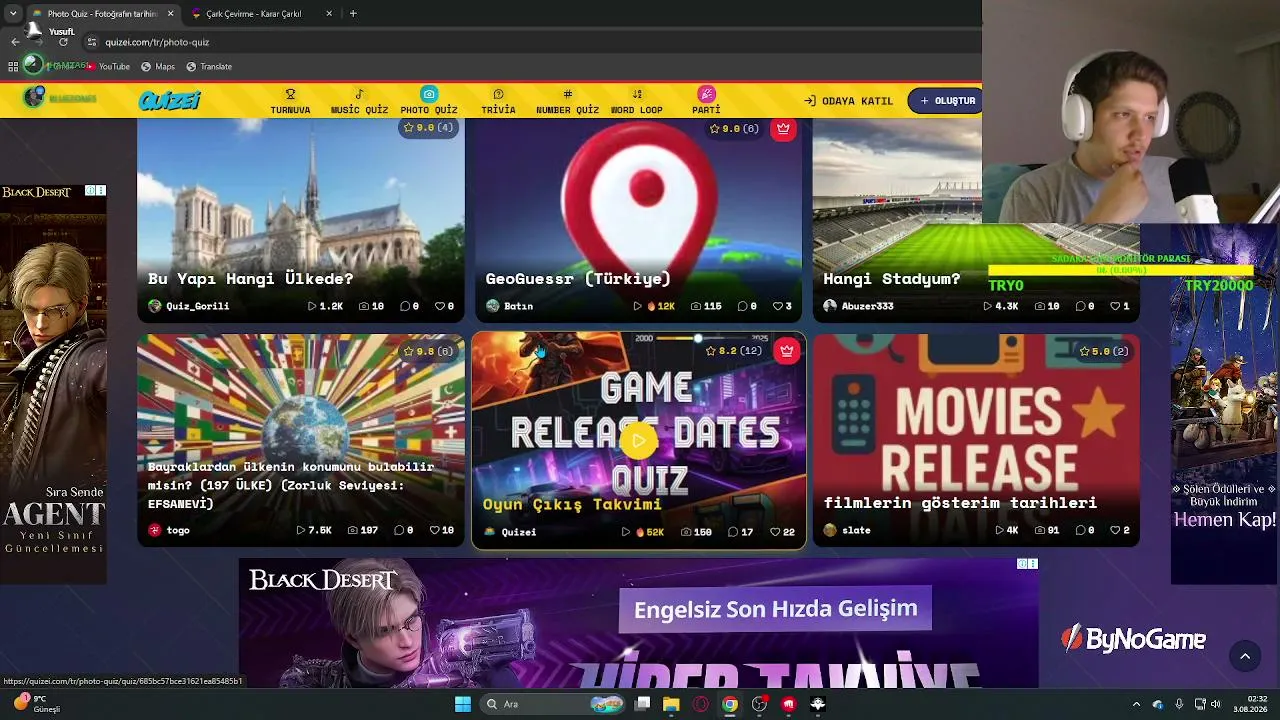
Task: Open the Number Quiz hash icon
Action: [567, 95]
